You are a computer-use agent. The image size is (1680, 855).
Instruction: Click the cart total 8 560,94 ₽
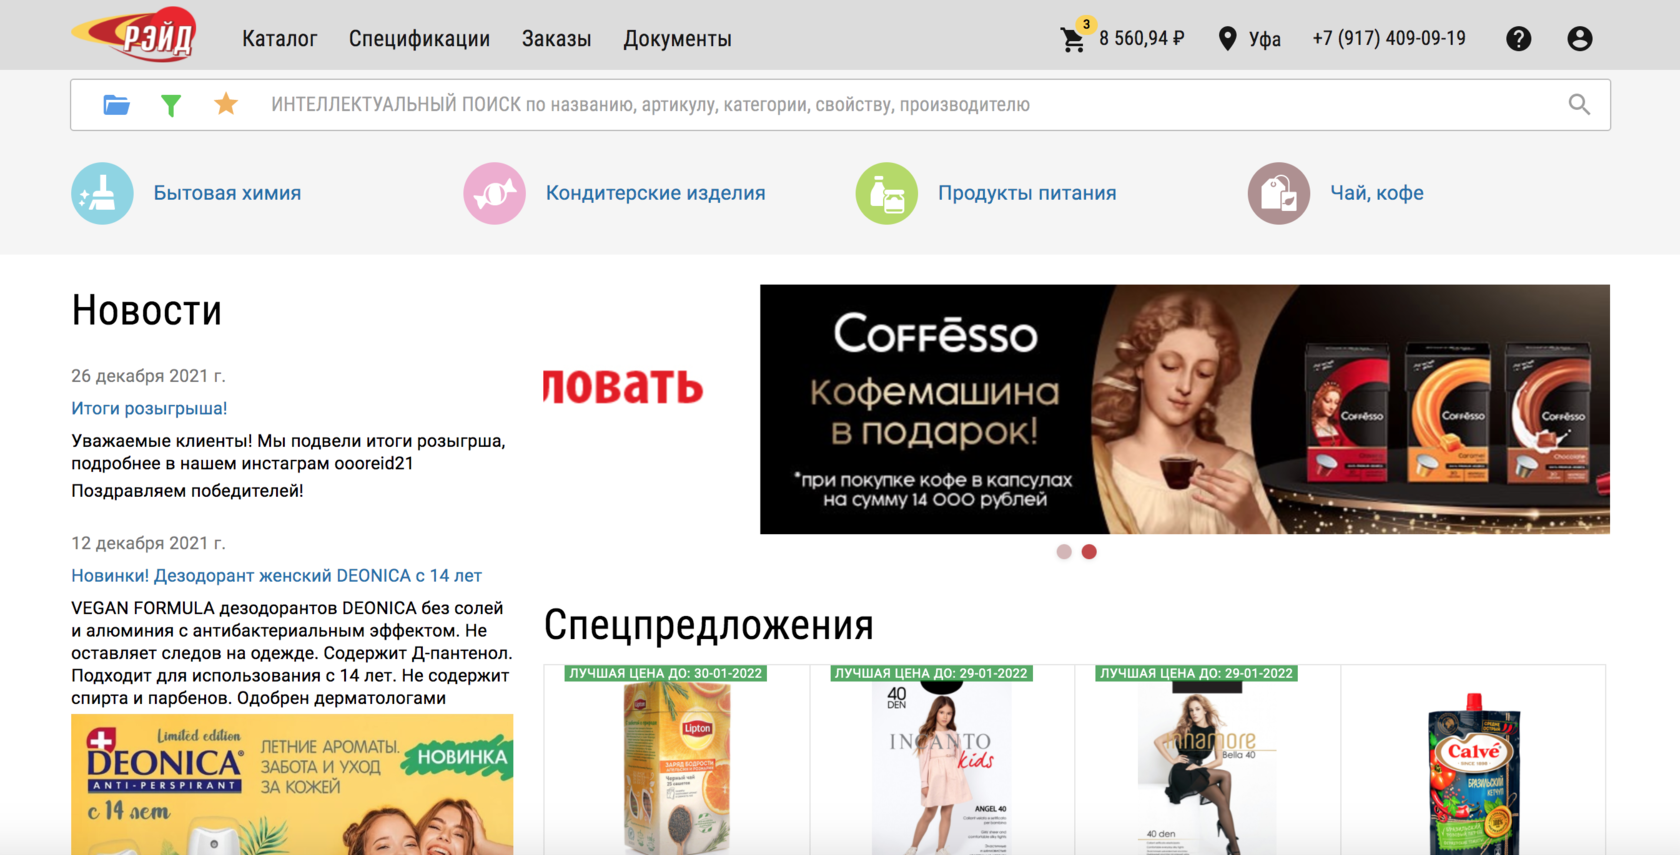[1141, 39]
